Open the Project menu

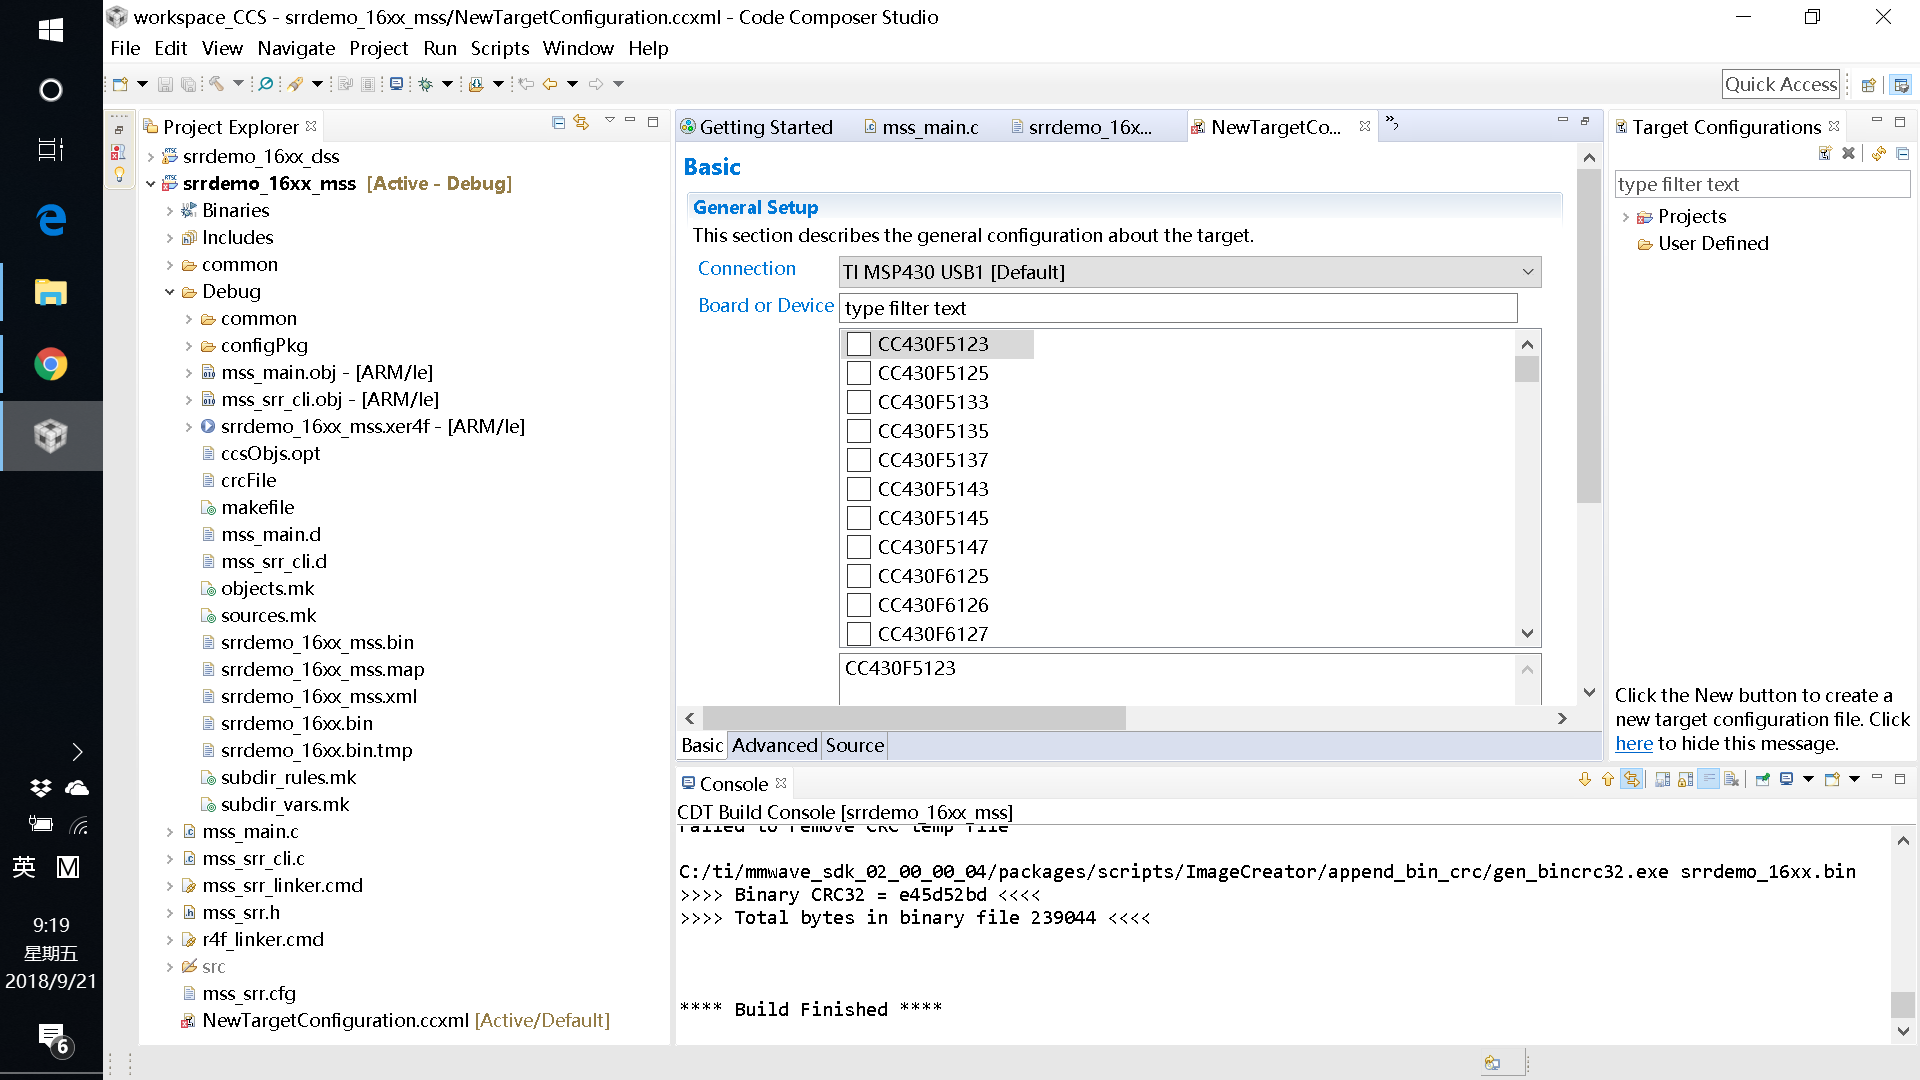tap(378, 48)
